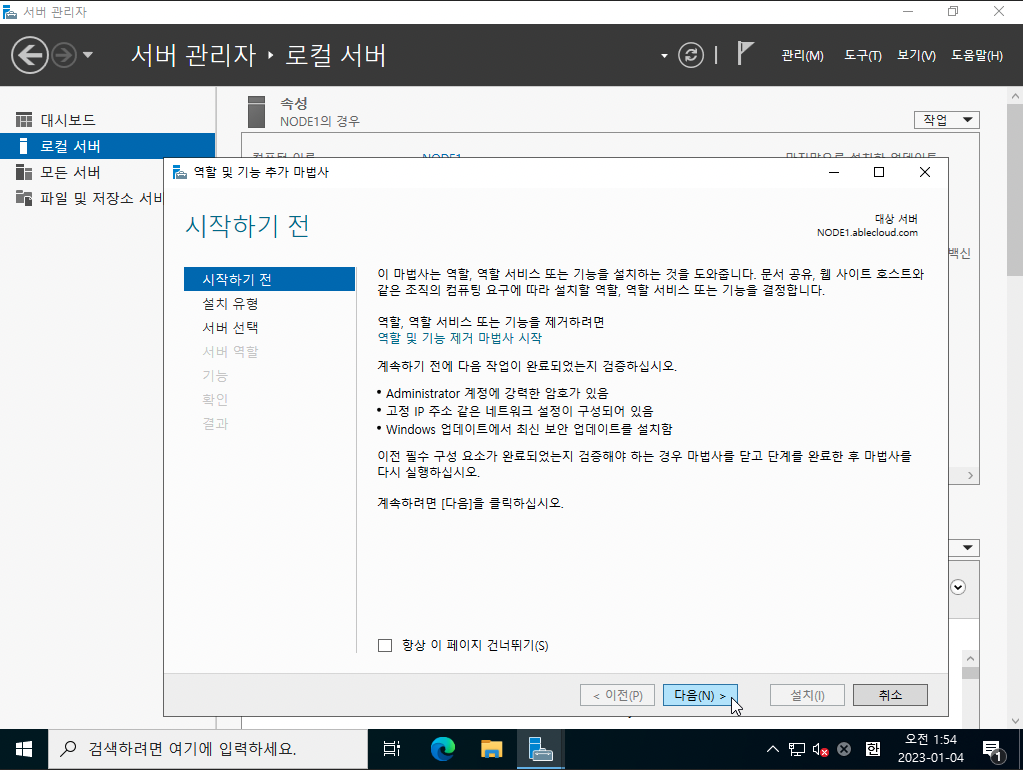Close the wizard dialog with X
The width and height of the screenshot is (1023, 770).
pos(924,172)
